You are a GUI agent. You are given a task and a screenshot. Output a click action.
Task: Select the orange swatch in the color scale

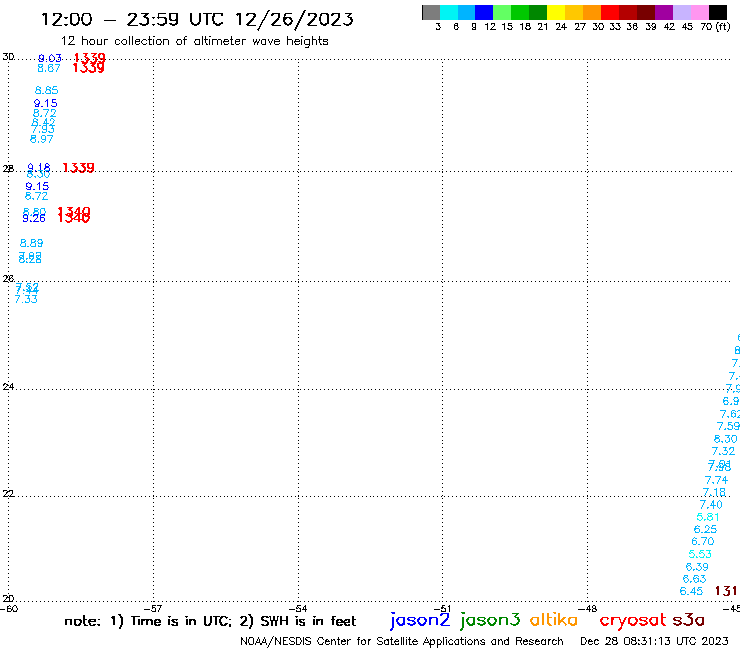tap(592, 12)
